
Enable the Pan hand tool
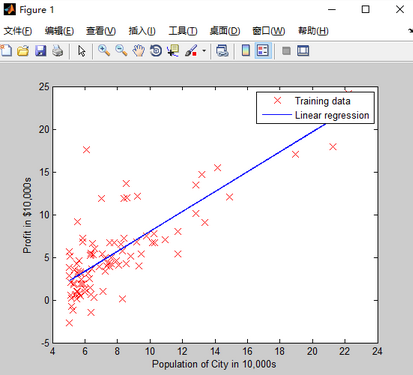138,51
